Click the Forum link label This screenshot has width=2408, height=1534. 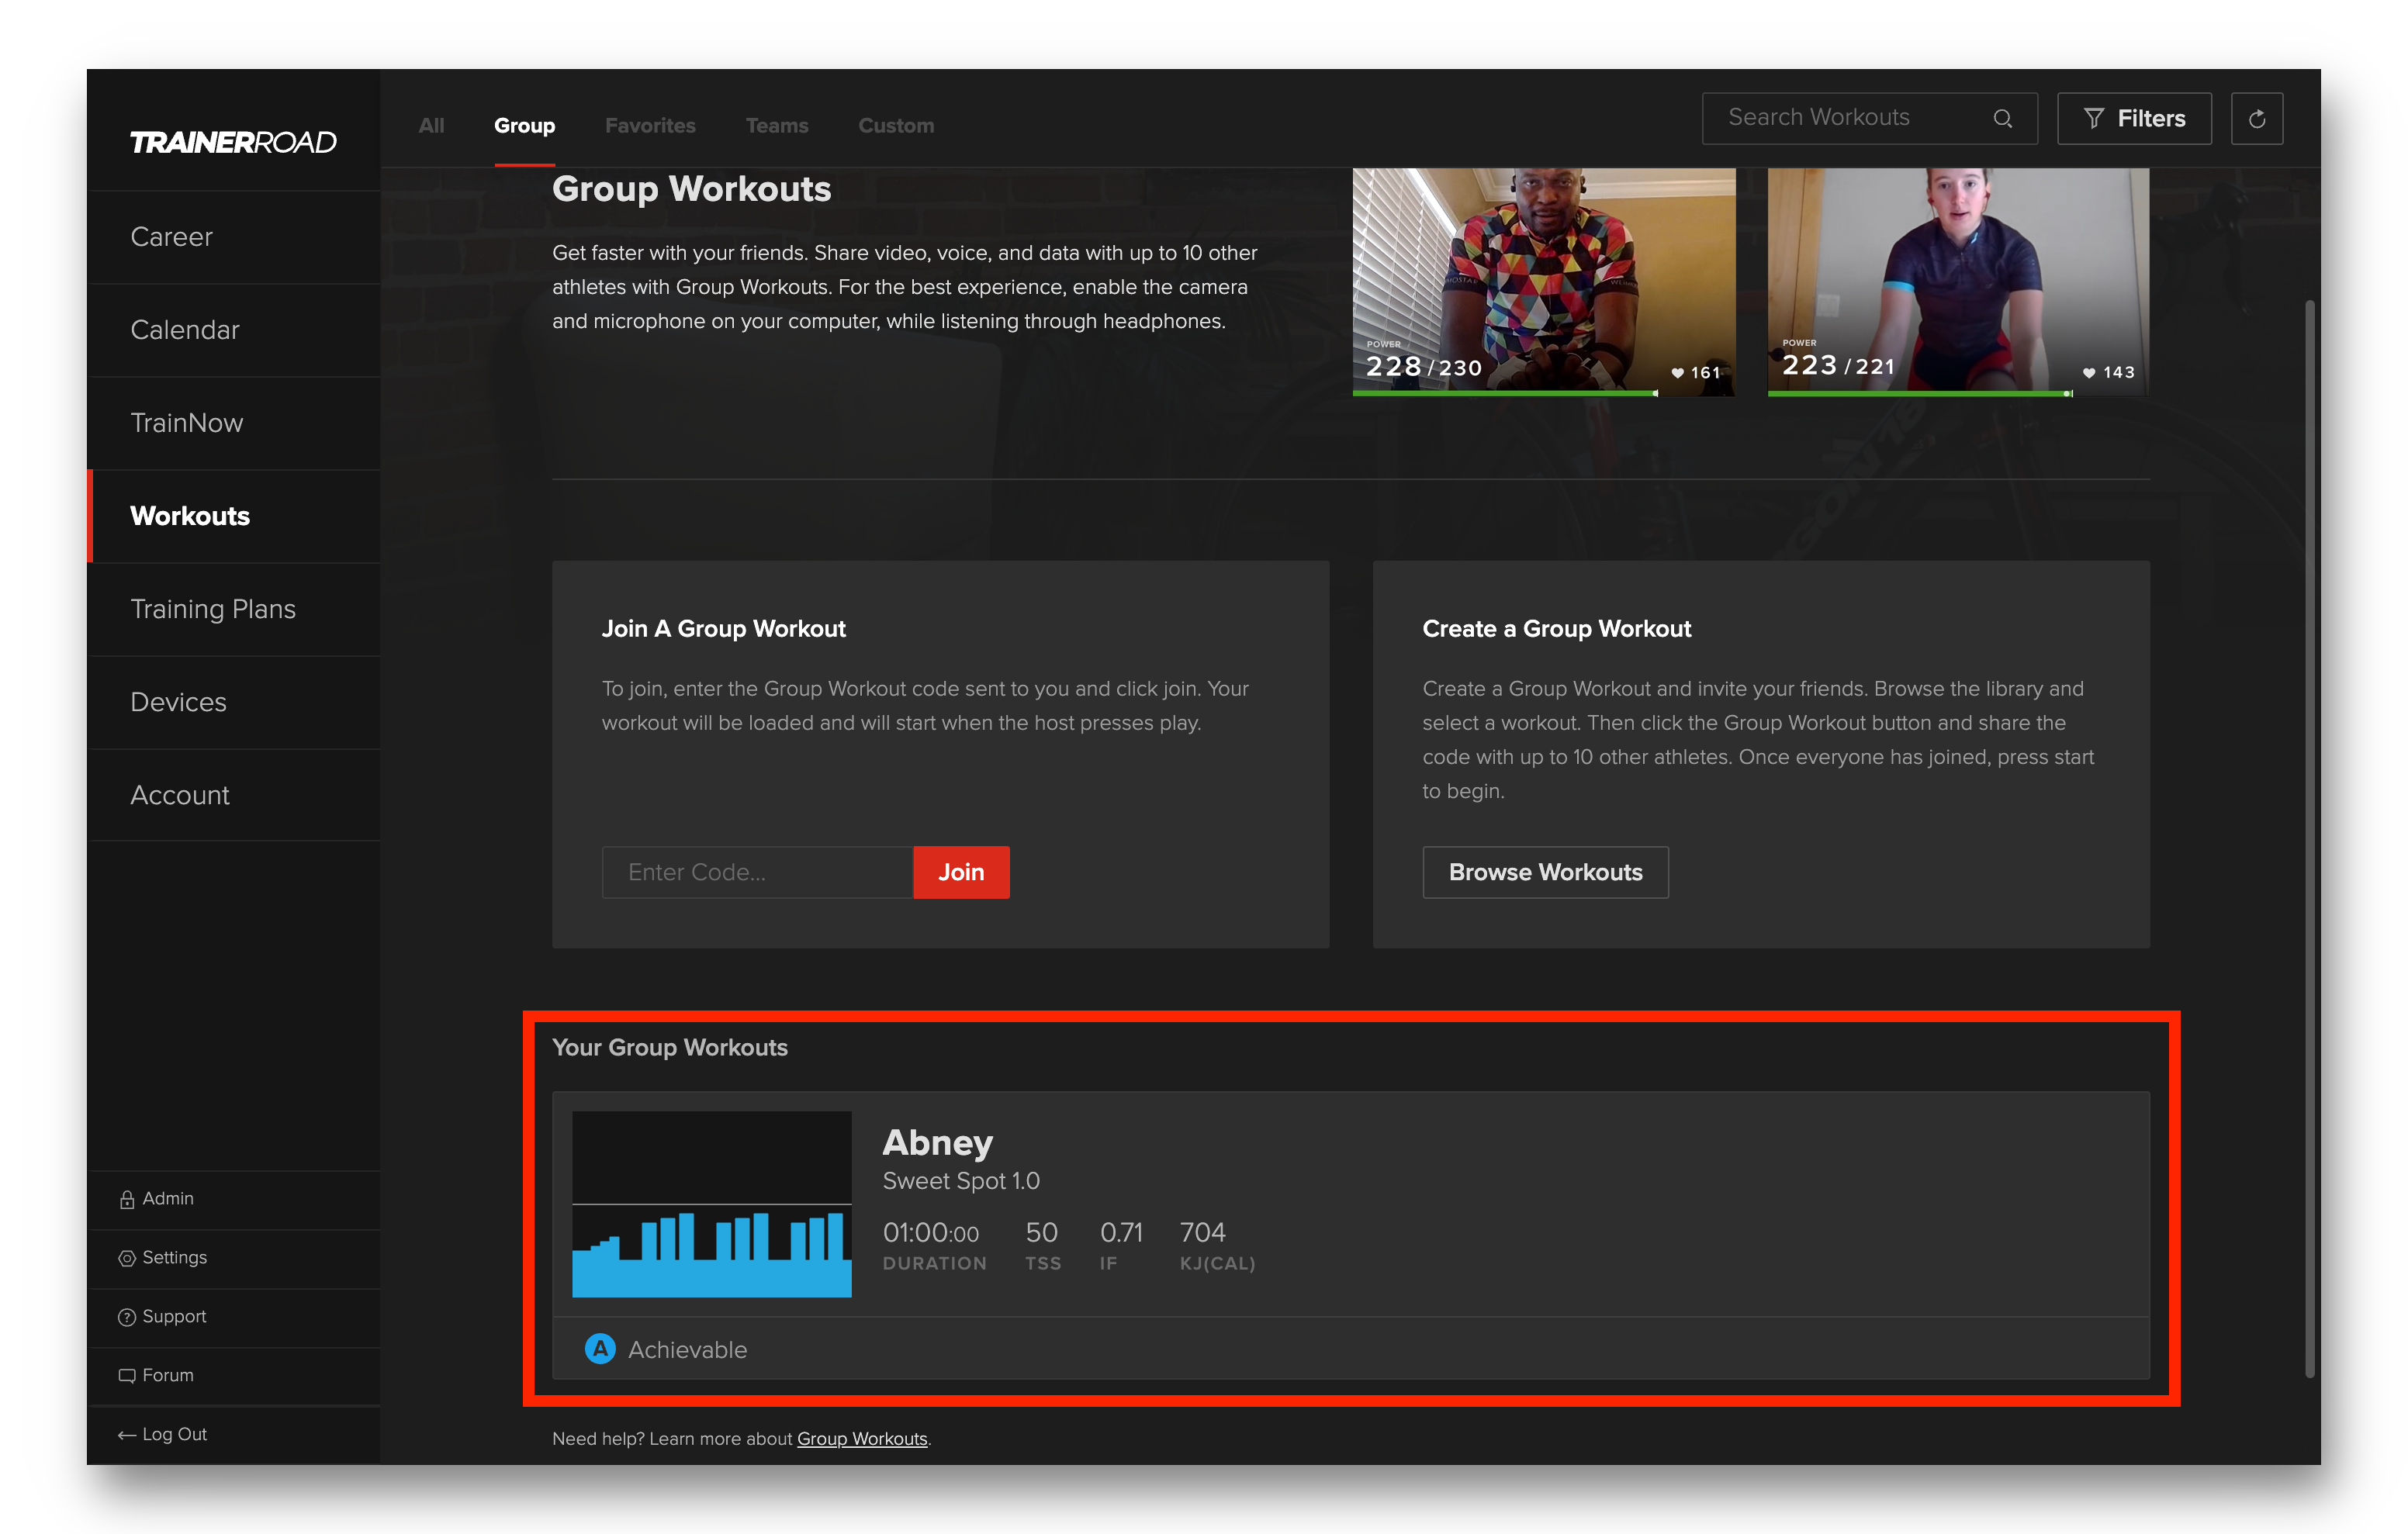[x=168, y=1376]
